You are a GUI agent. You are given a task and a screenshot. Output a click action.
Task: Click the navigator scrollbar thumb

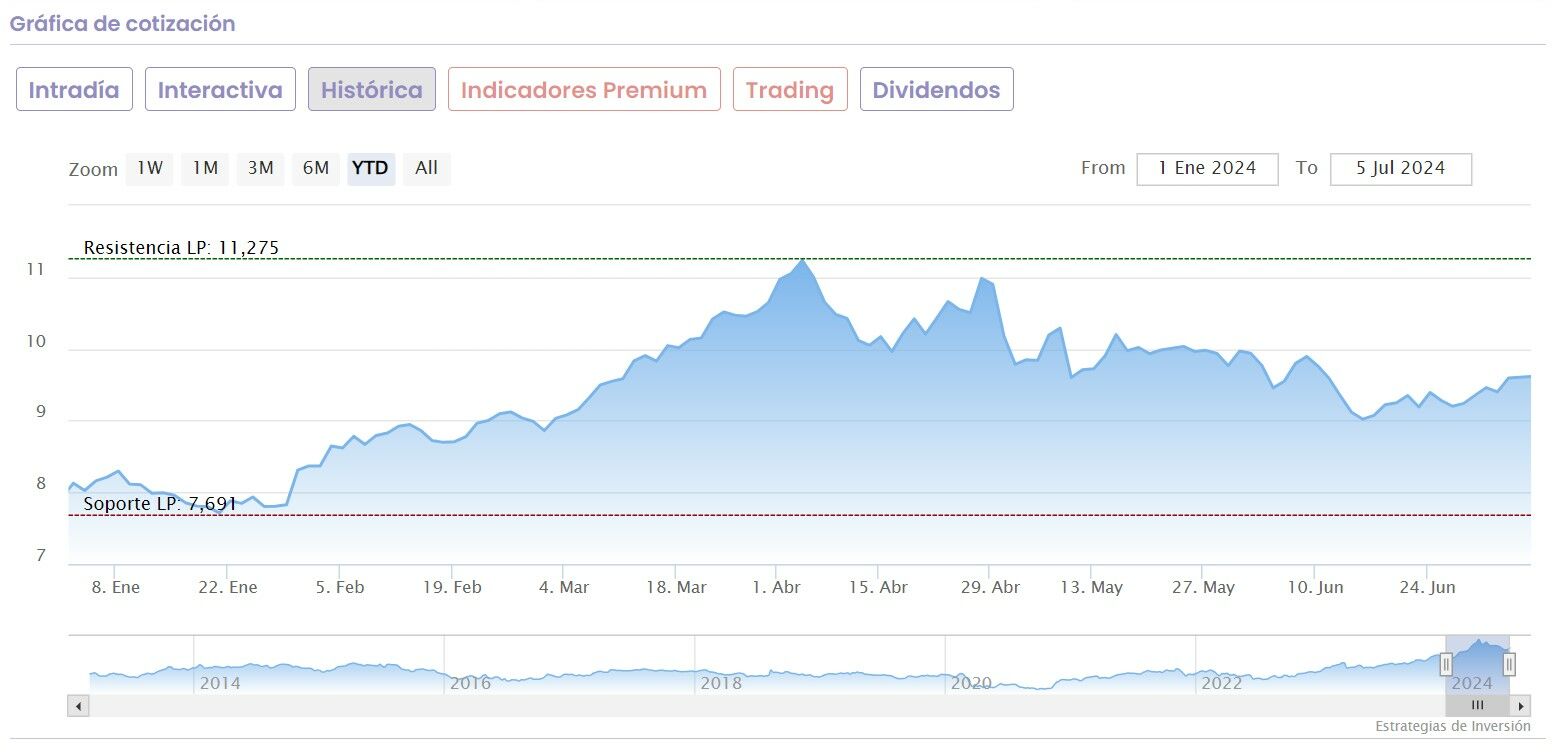click(x=1477, y=706)
